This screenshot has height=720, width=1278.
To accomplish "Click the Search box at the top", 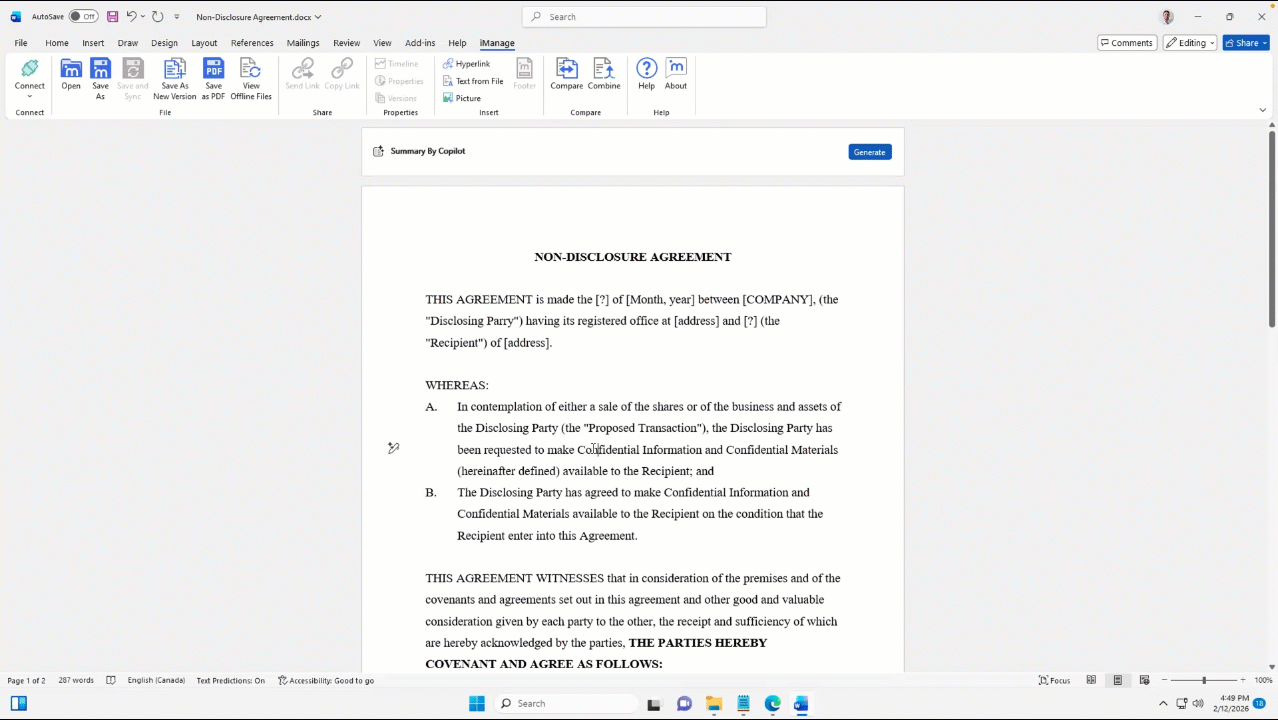I will pos(643,16).
